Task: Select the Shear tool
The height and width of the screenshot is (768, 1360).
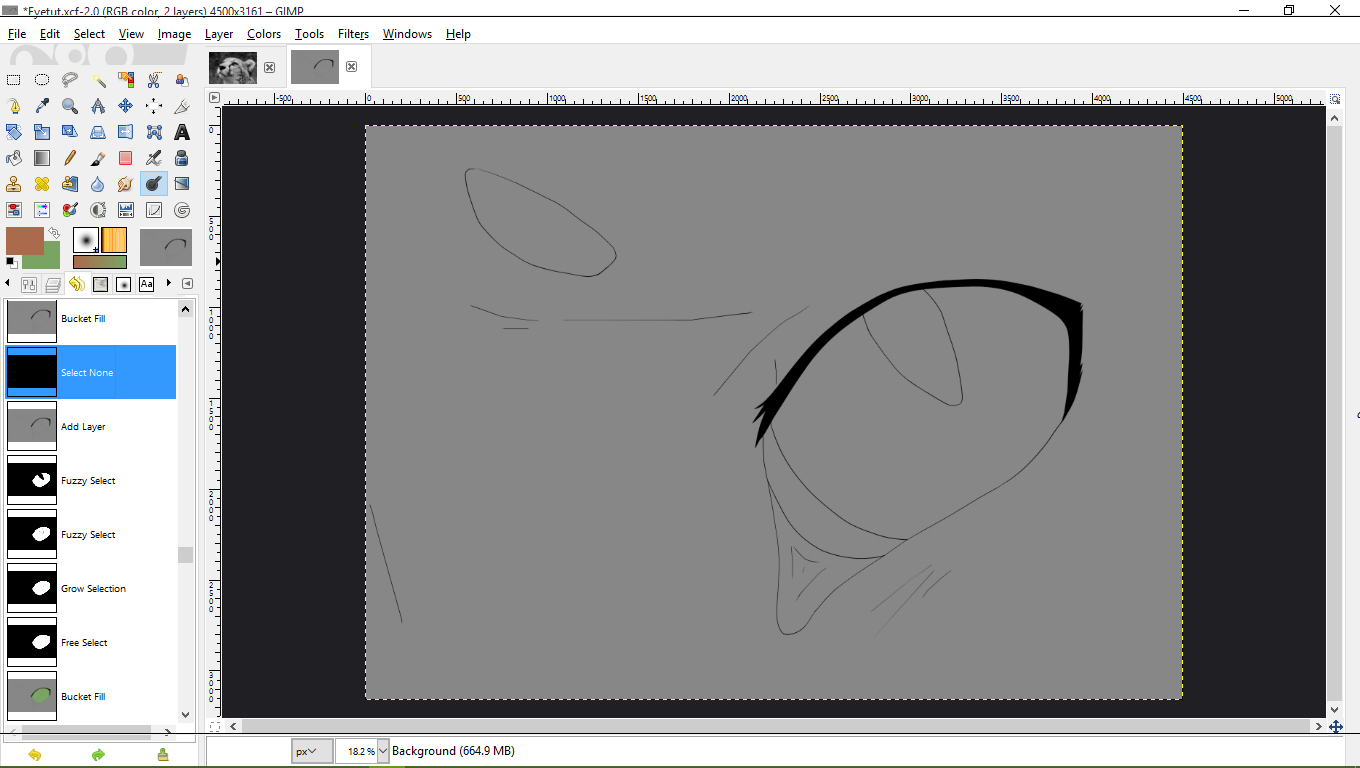Action: coord(70,132)
